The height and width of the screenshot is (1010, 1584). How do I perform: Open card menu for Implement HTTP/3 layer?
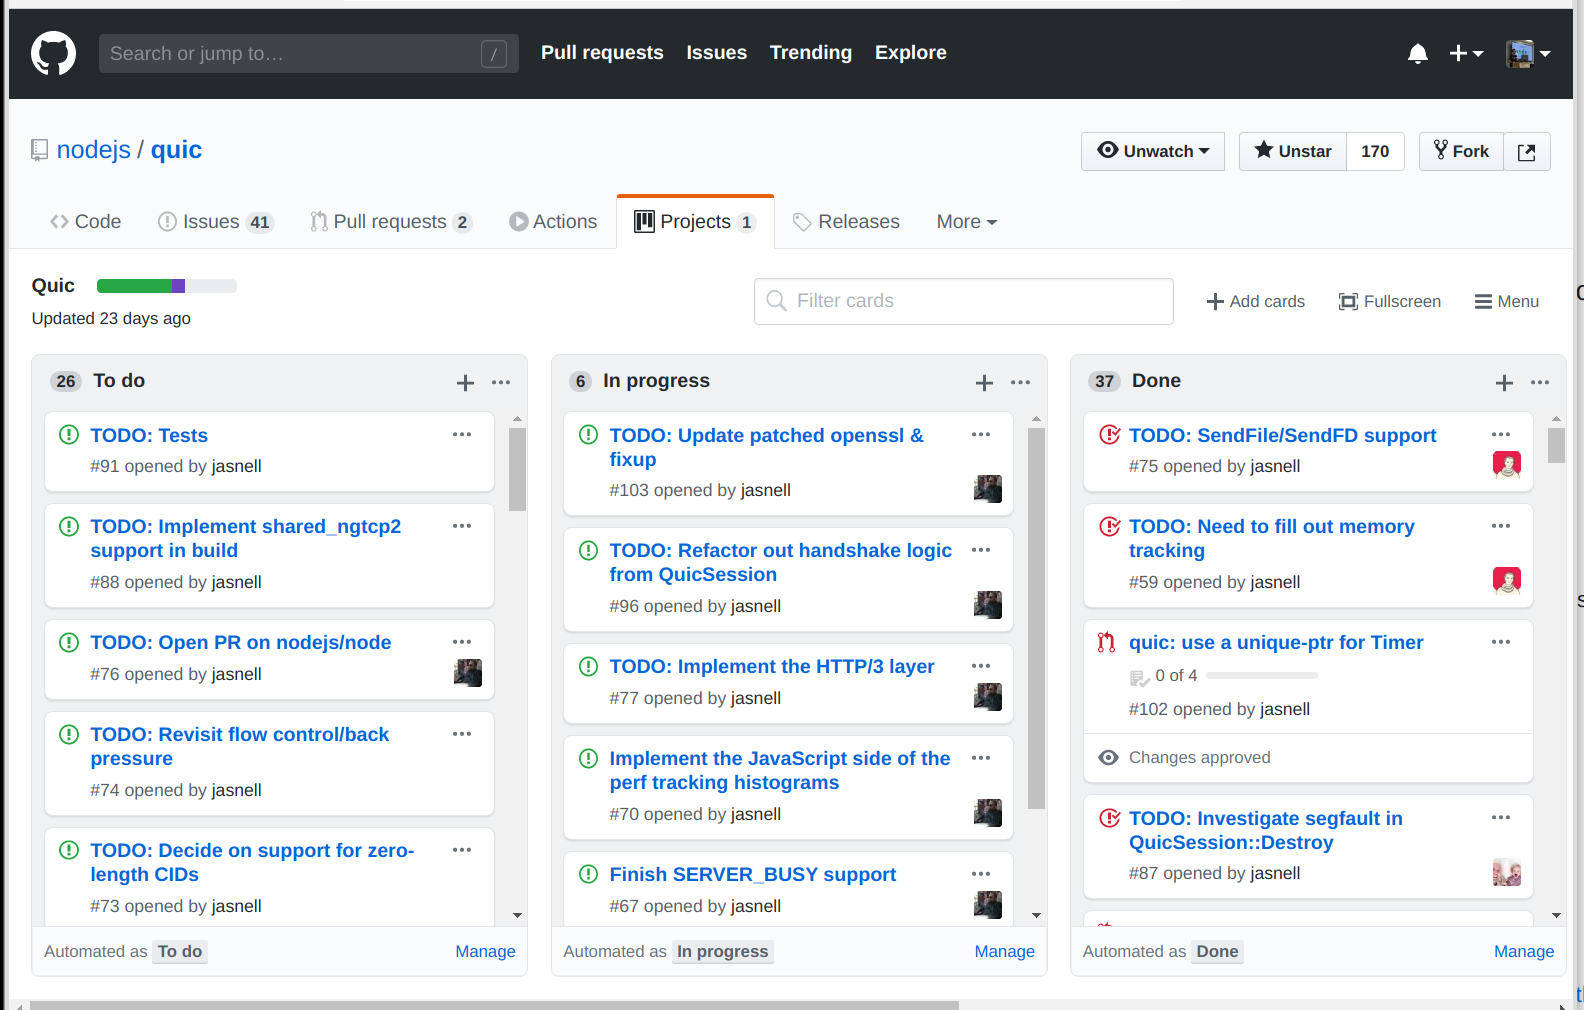pyautogui.click(x=981, y=666)
